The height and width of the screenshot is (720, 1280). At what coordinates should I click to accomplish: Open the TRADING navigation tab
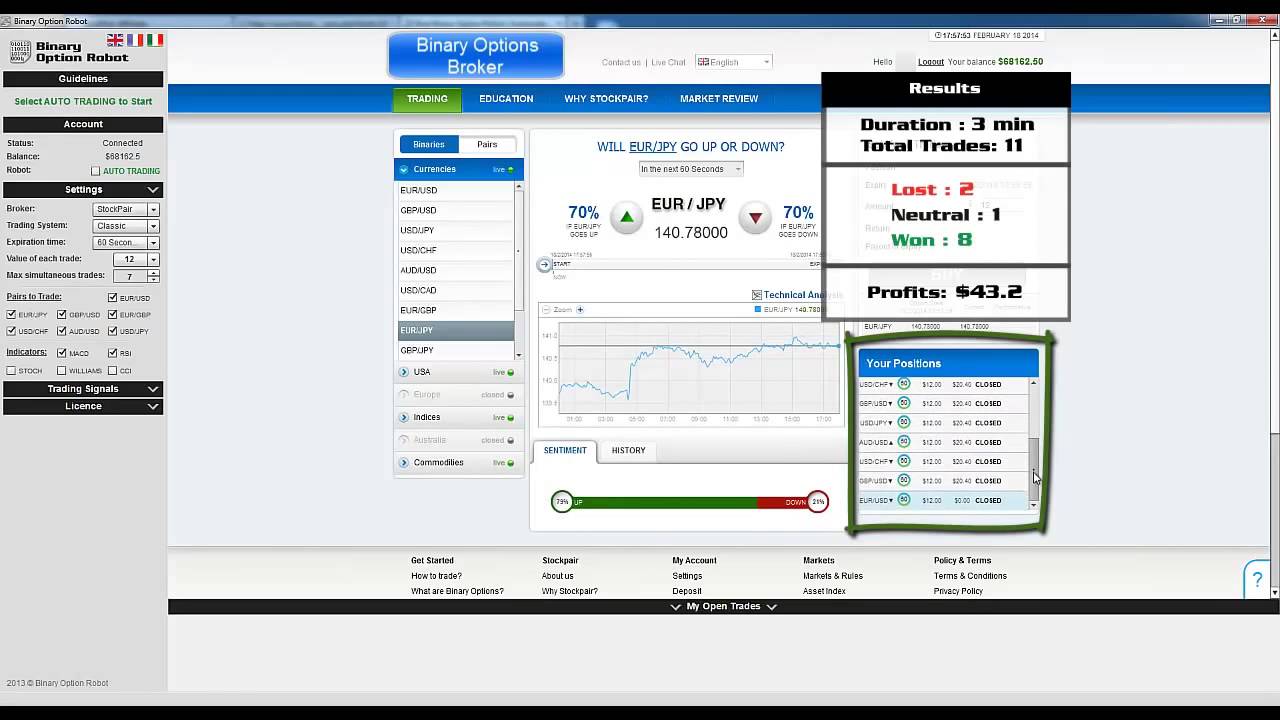coord(427,99)
